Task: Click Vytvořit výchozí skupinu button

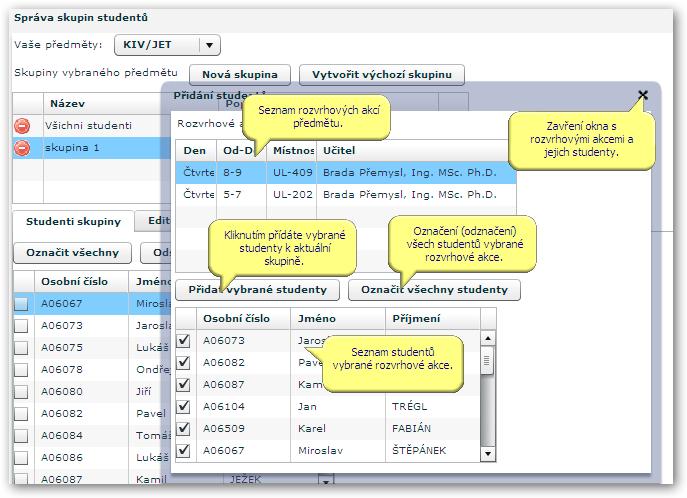Action: [x=382, y=74]
